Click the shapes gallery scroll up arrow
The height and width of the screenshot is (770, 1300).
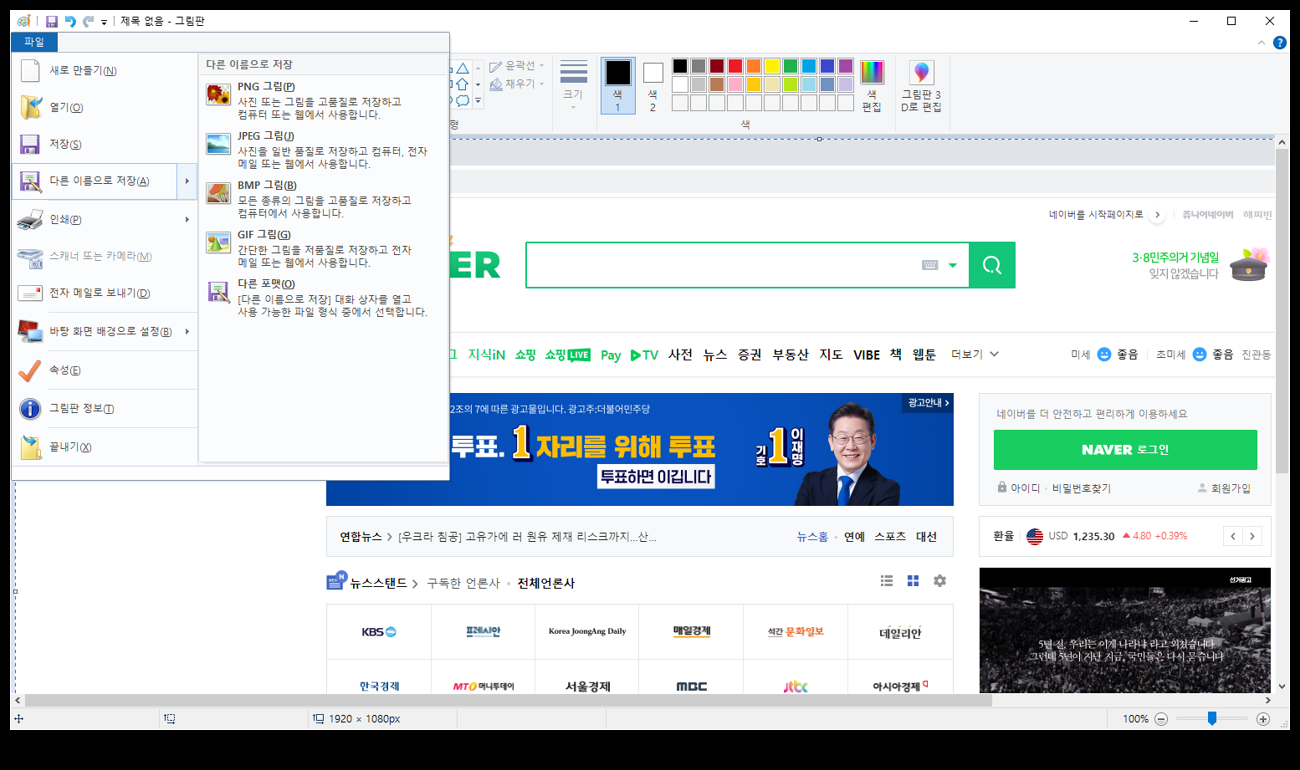[x=478, y=69]
